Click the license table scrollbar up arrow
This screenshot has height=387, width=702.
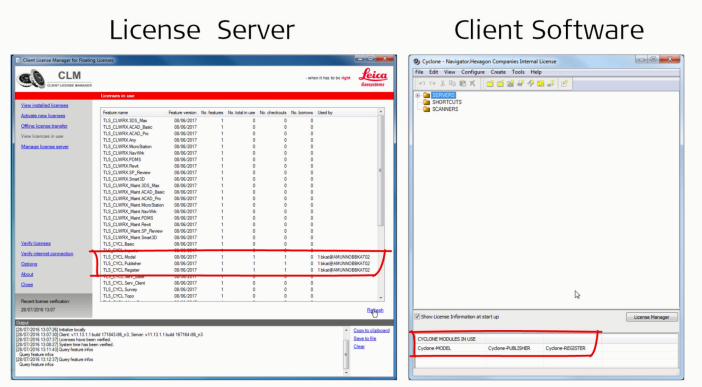pos(381,112)
